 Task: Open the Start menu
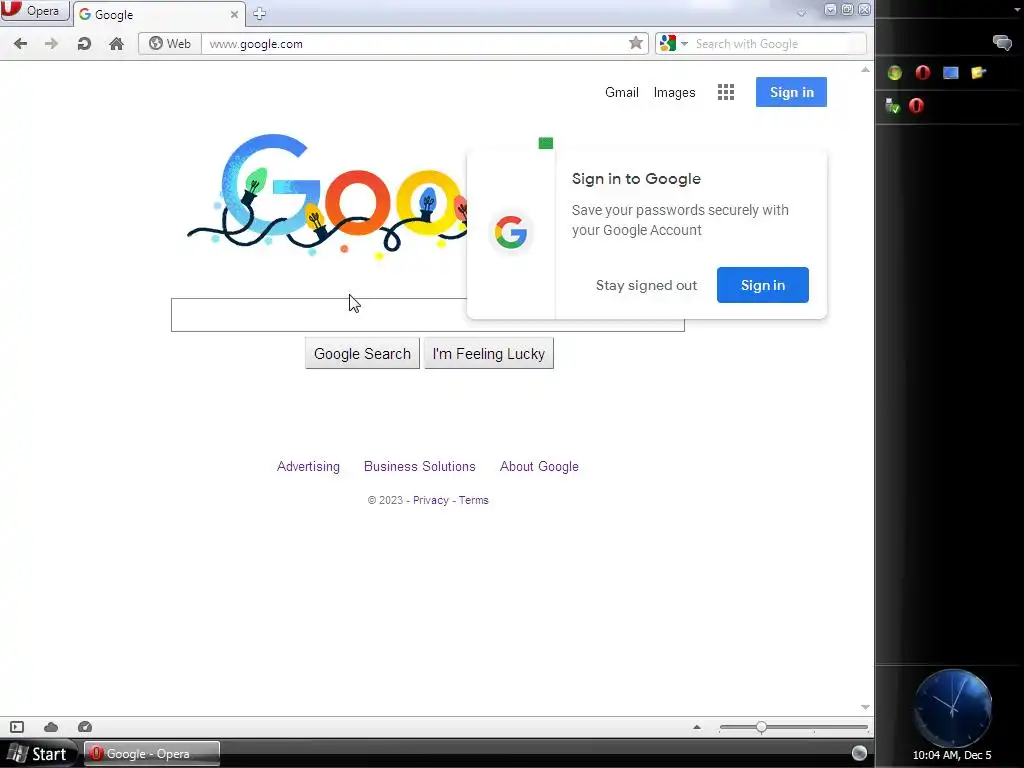38,754
